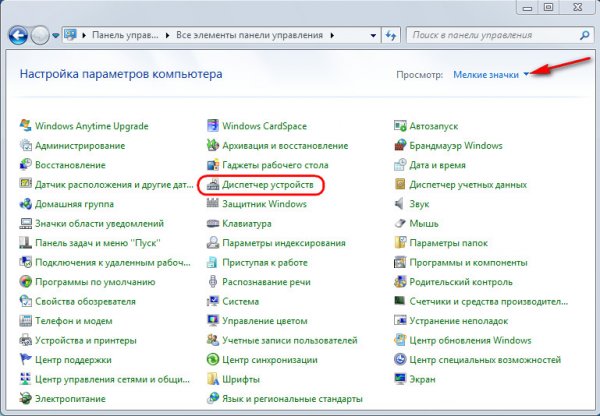The width and height of the screenshot is (600, 416).
Task: Click the Электропитание icon
Action: point(26,398)
